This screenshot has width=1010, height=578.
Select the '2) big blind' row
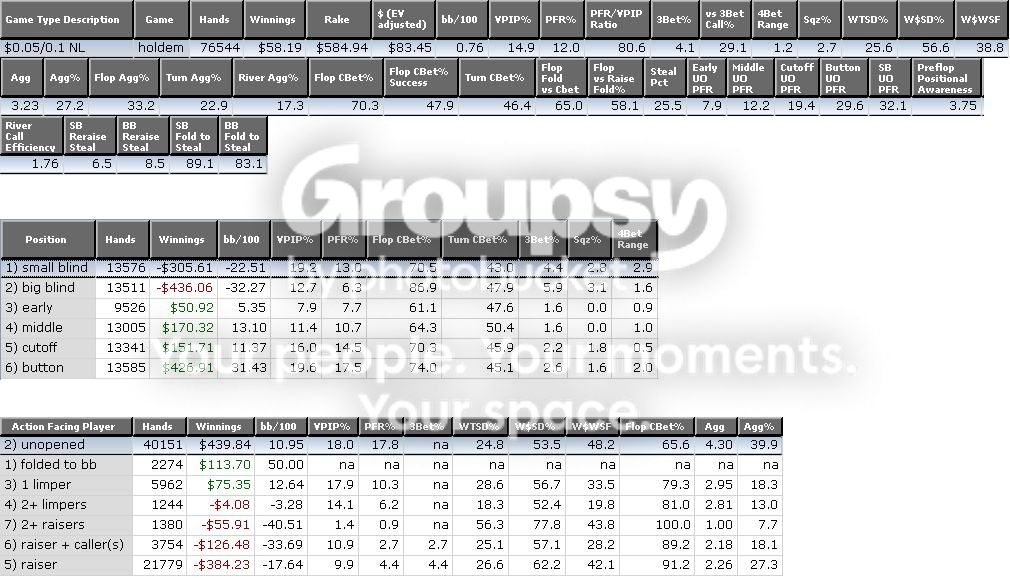pyautogui.click(x=329, y=287)
